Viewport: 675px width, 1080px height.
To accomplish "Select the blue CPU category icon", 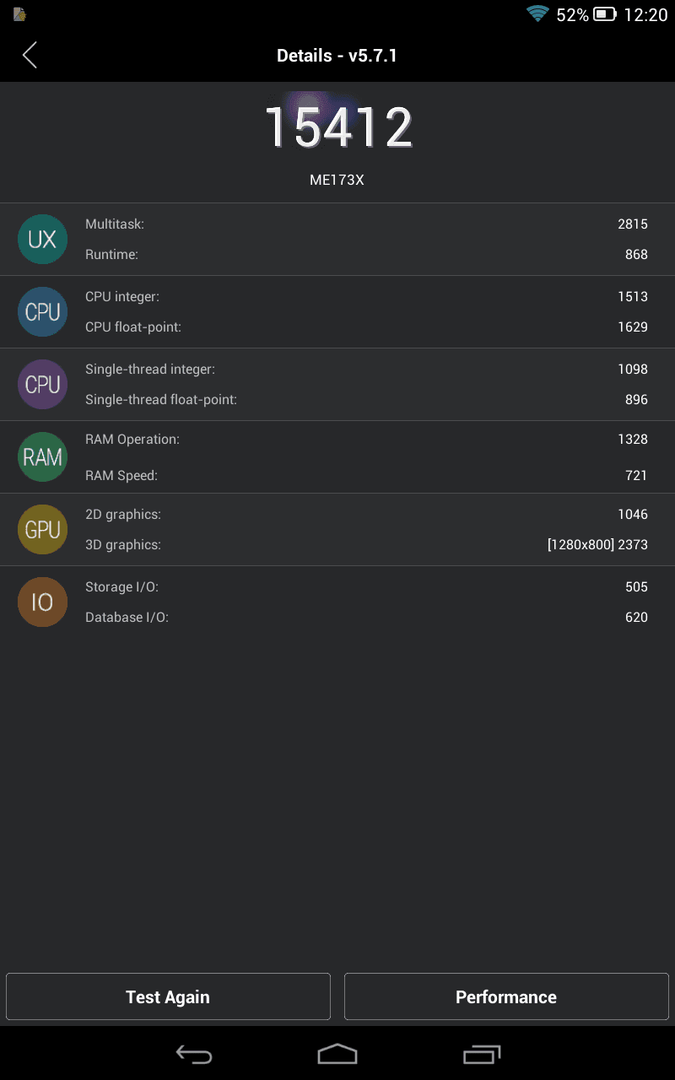I will [x=42, y=311].
